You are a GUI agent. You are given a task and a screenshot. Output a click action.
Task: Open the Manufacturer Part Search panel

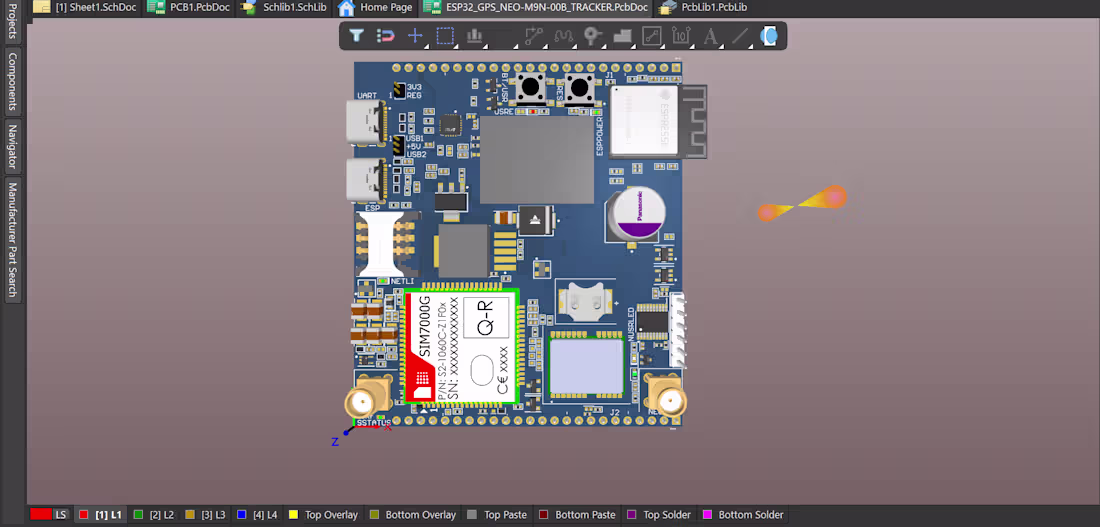[x=13, y=240]
